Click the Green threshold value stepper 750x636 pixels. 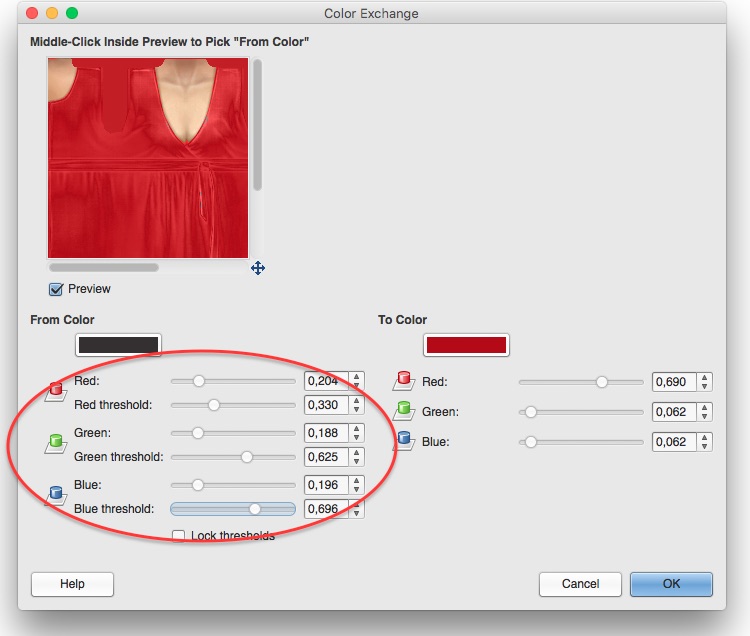tap(357, 457)
